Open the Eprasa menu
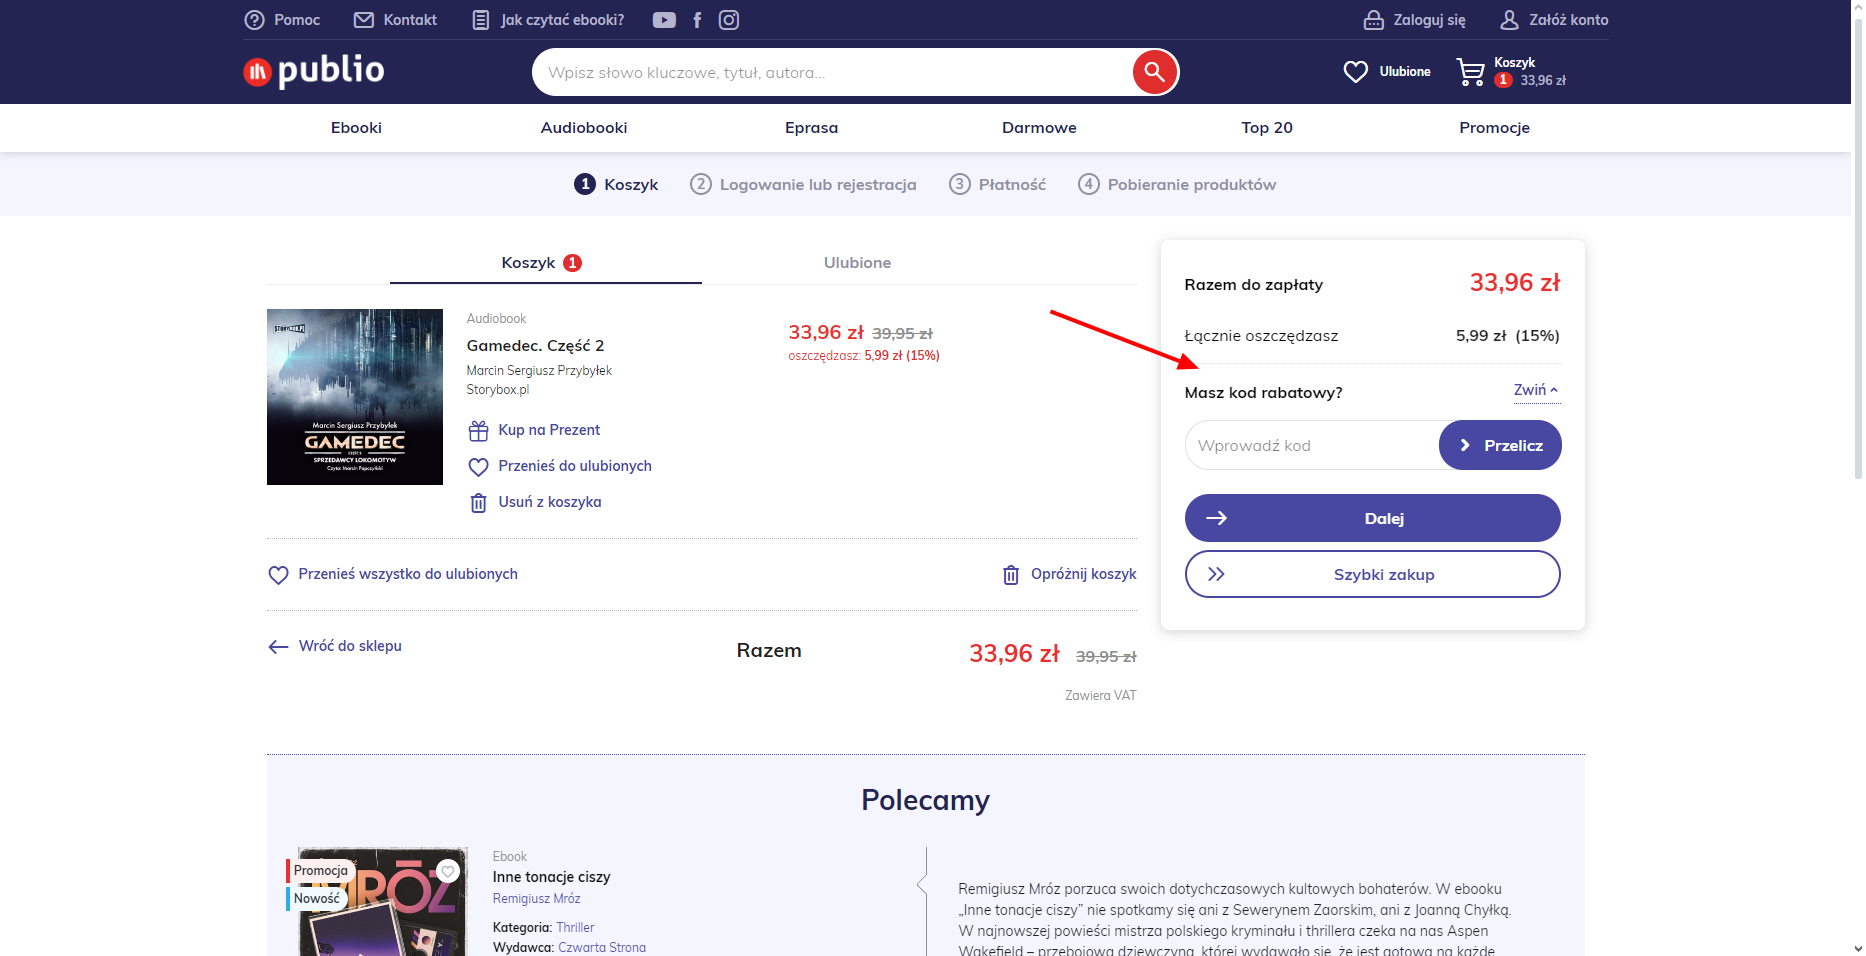Viewport: 1866px width, 956px height. coord(812,128)
